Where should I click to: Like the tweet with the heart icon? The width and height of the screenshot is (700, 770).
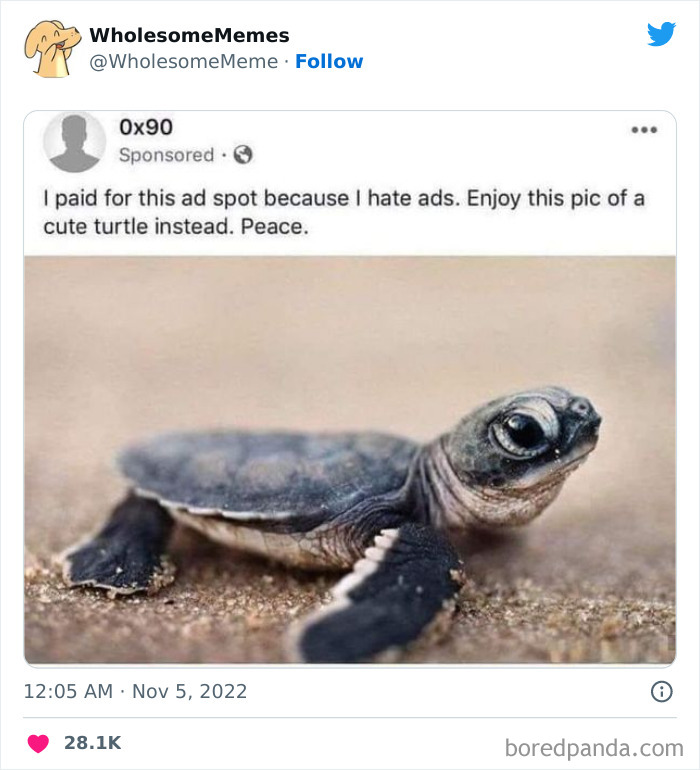(x=39, y=744)
